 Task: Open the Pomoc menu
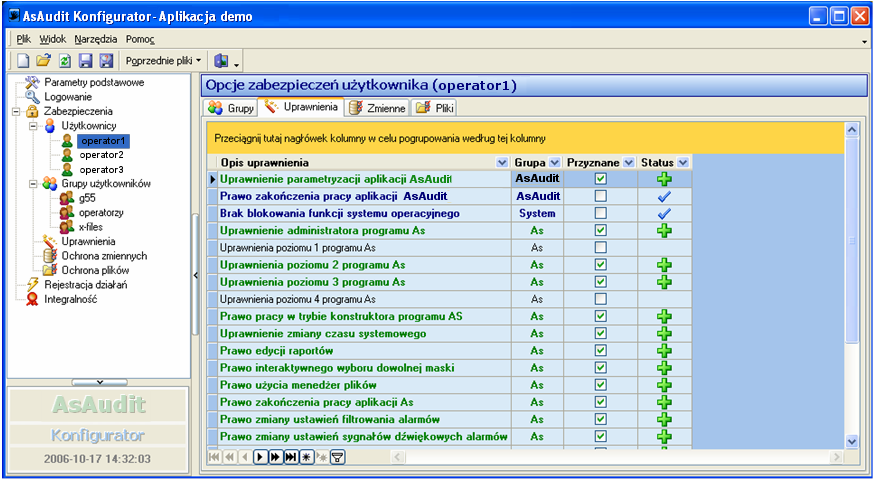pyautogui.click(x=140, y=39)
